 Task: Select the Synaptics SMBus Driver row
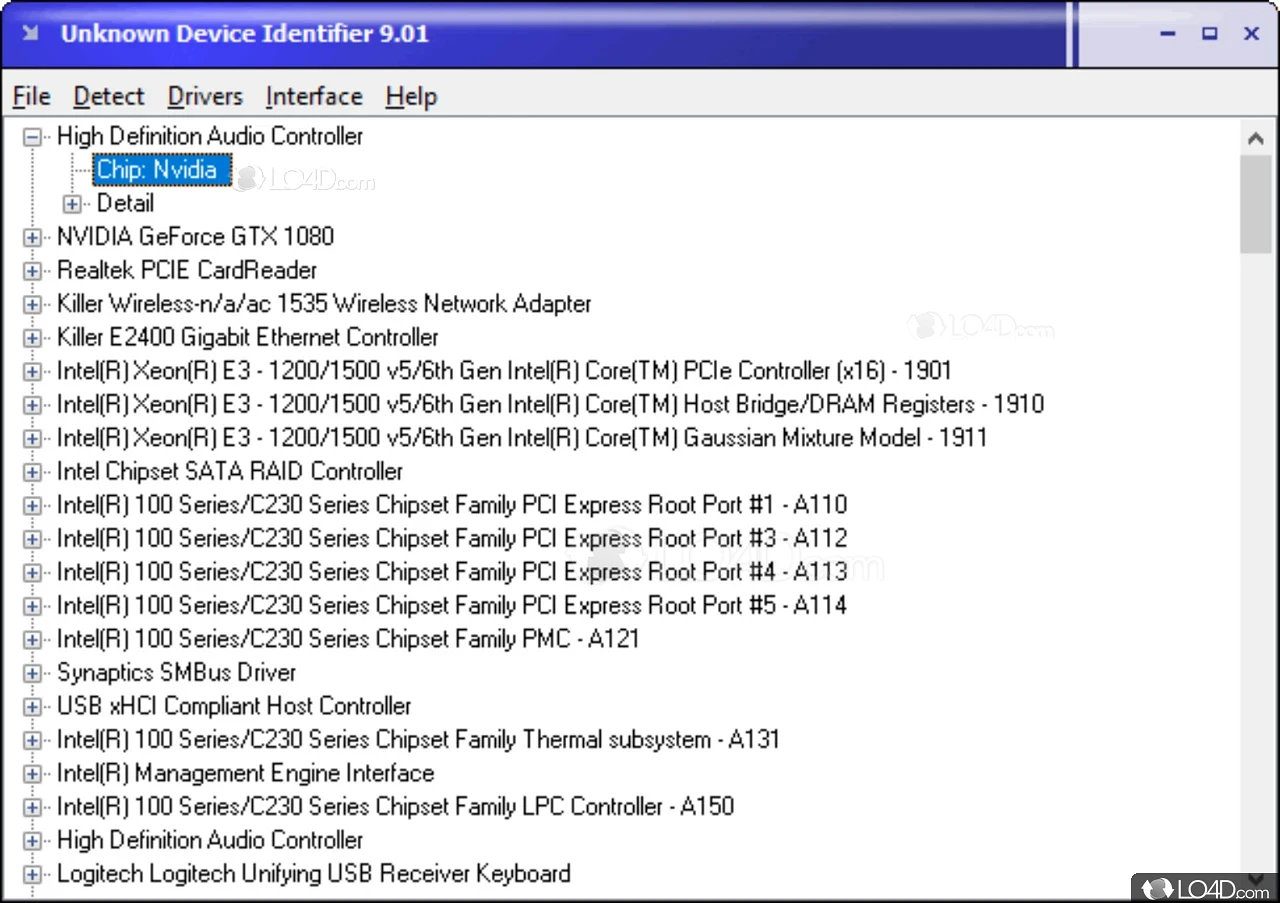176,672
